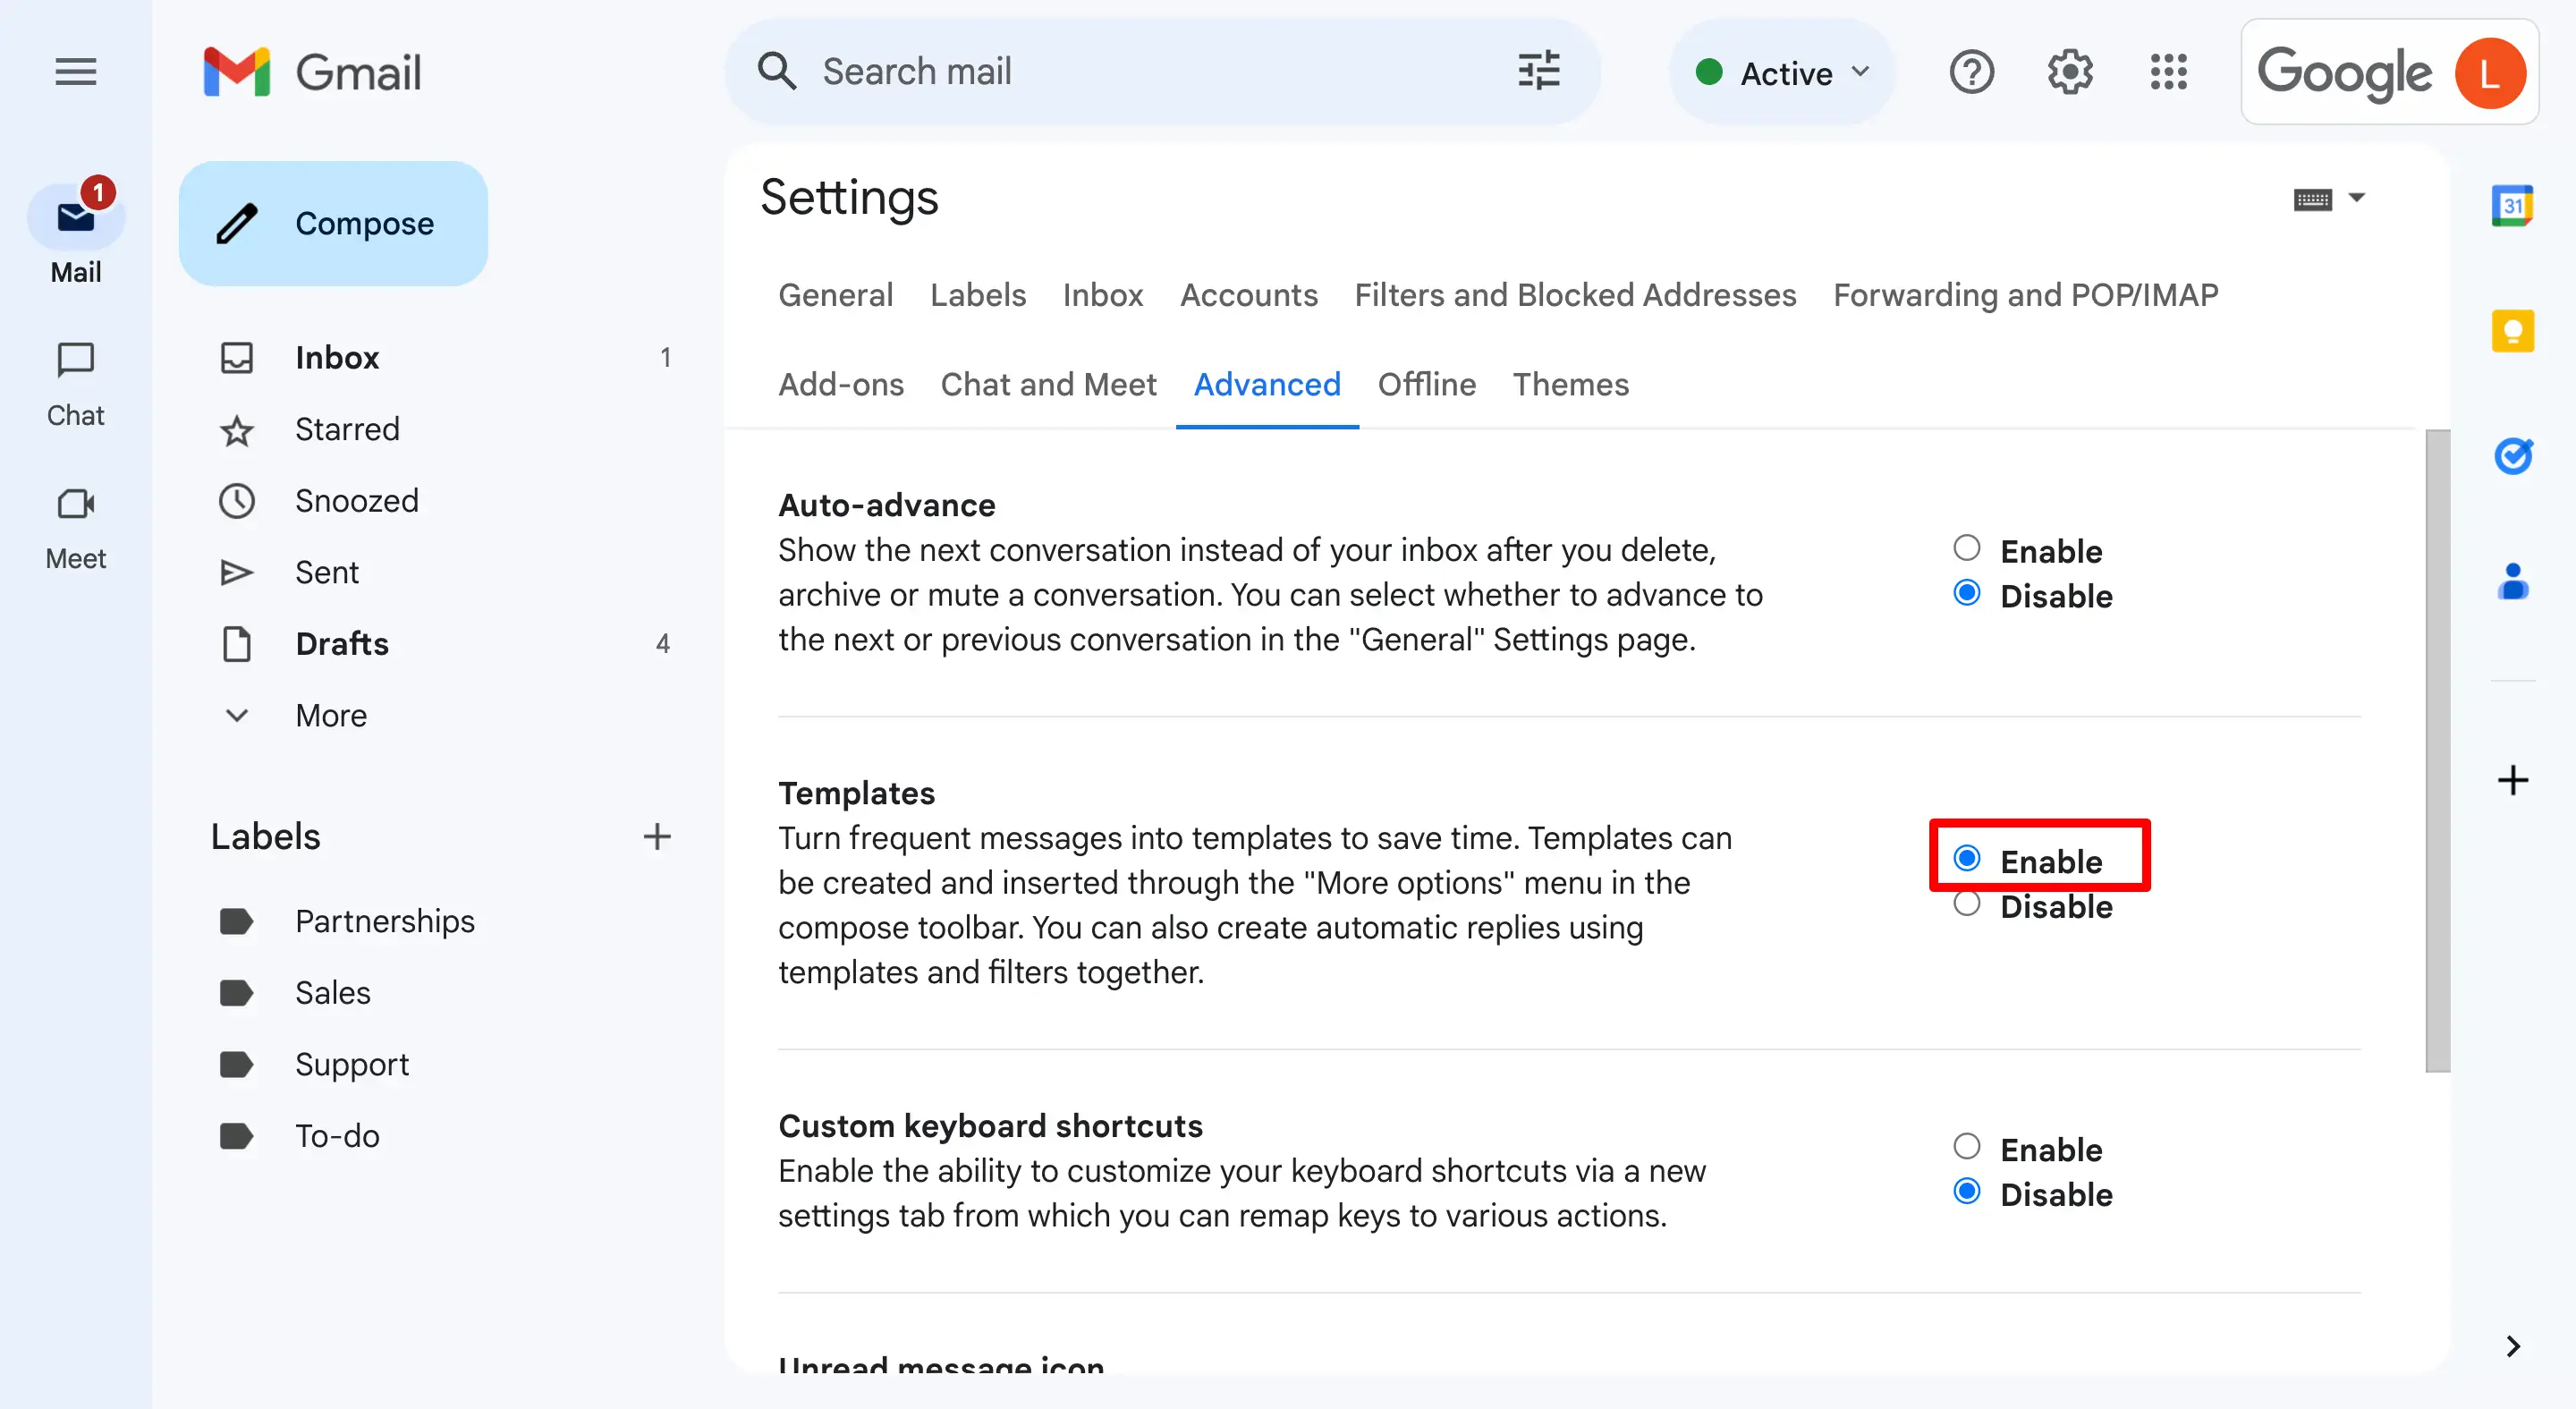Disable the Templates feature
This screenshot has width=2576, height=1409.
pyautogui.click(x=1966, y=904)
